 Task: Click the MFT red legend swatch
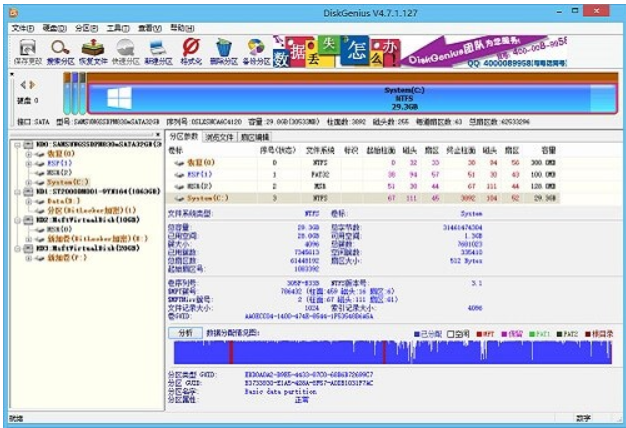(x=479, y=334)
